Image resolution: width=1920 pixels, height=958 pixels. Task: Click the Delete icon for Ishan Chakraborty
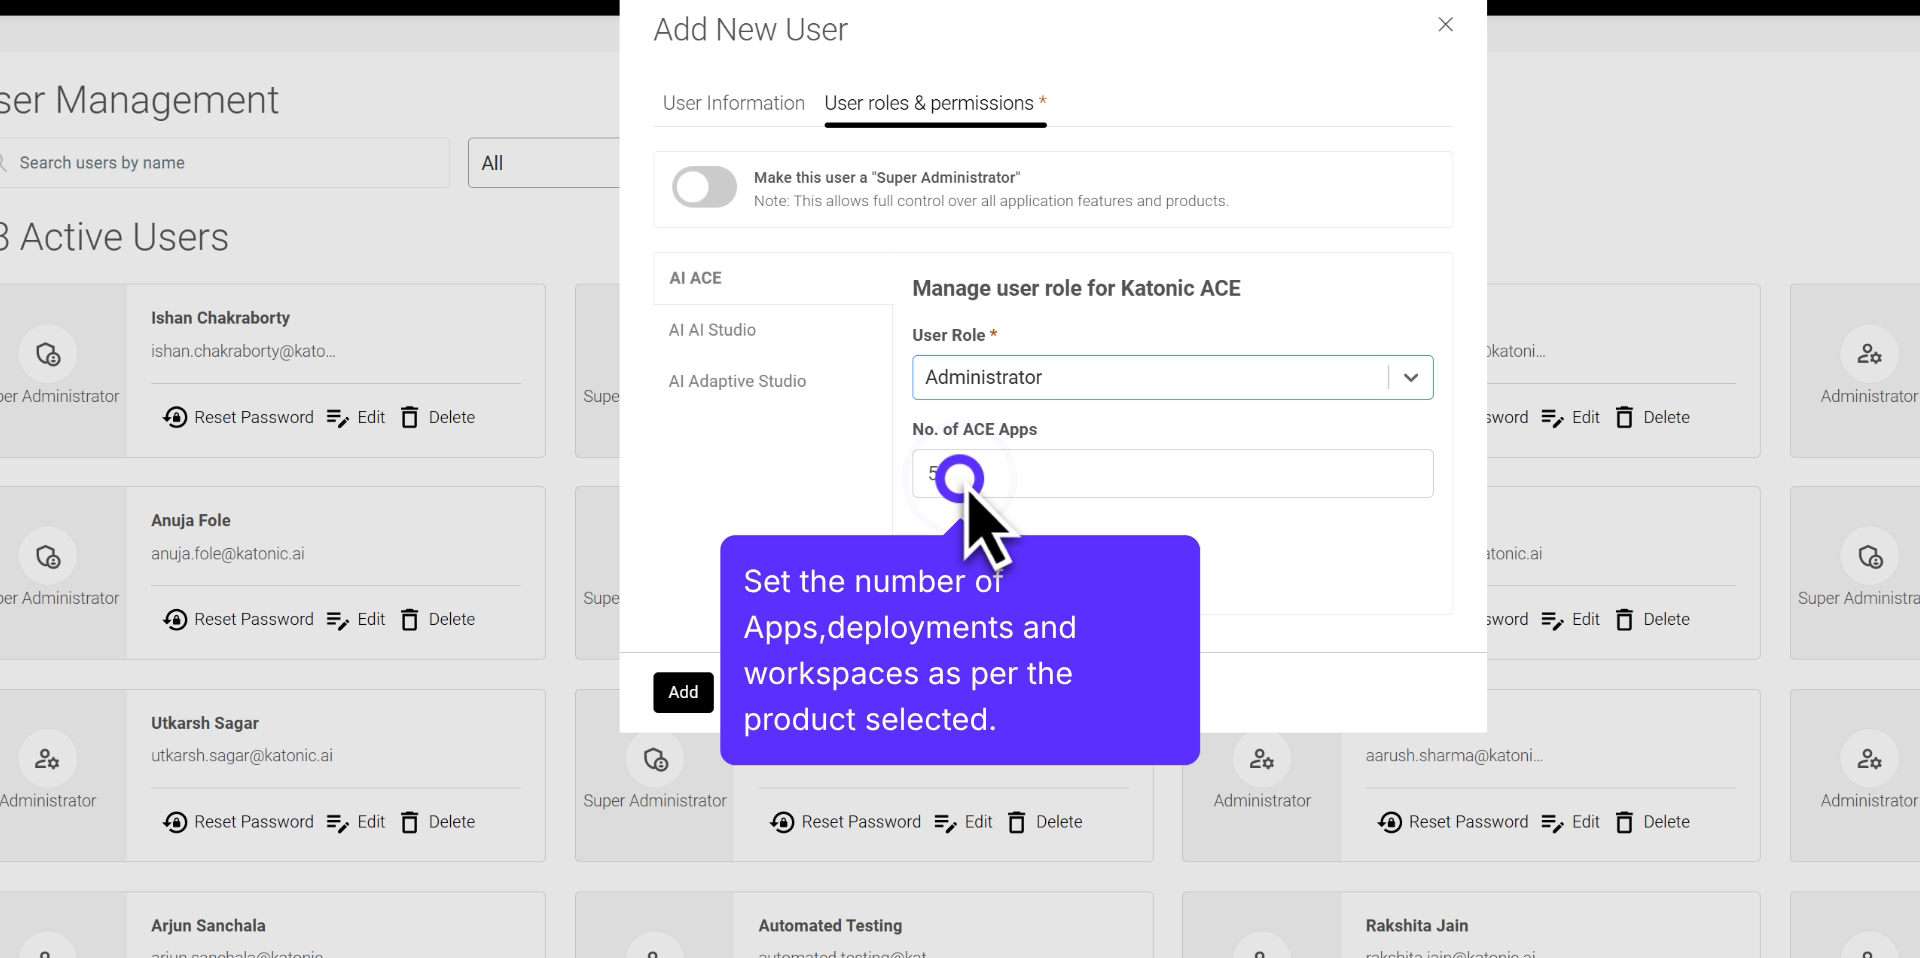[410, 417]
